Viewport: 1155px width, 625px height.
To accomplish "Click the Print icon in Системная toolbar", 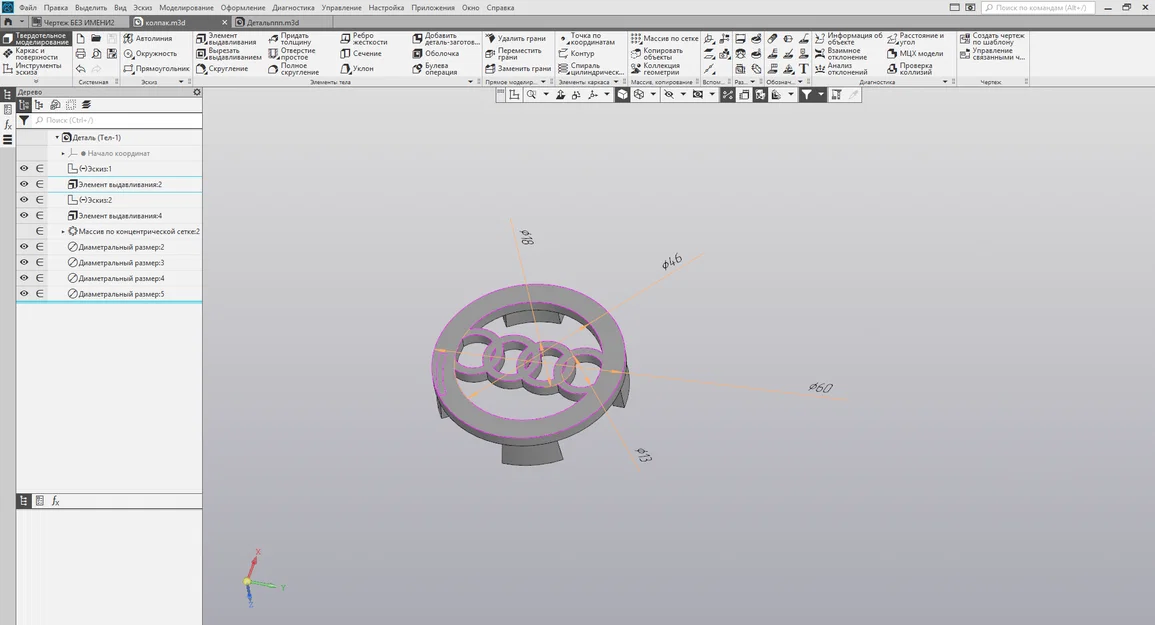I will 80,54.
